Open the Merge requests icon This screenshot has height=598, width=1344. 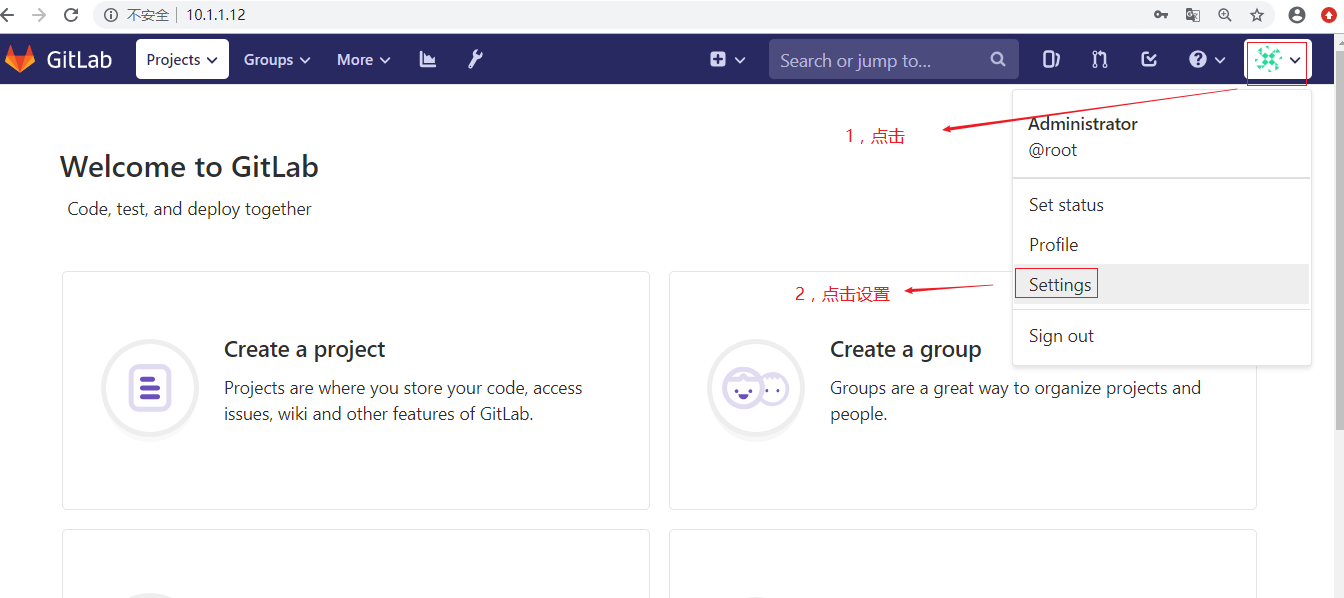(1100, 60)
